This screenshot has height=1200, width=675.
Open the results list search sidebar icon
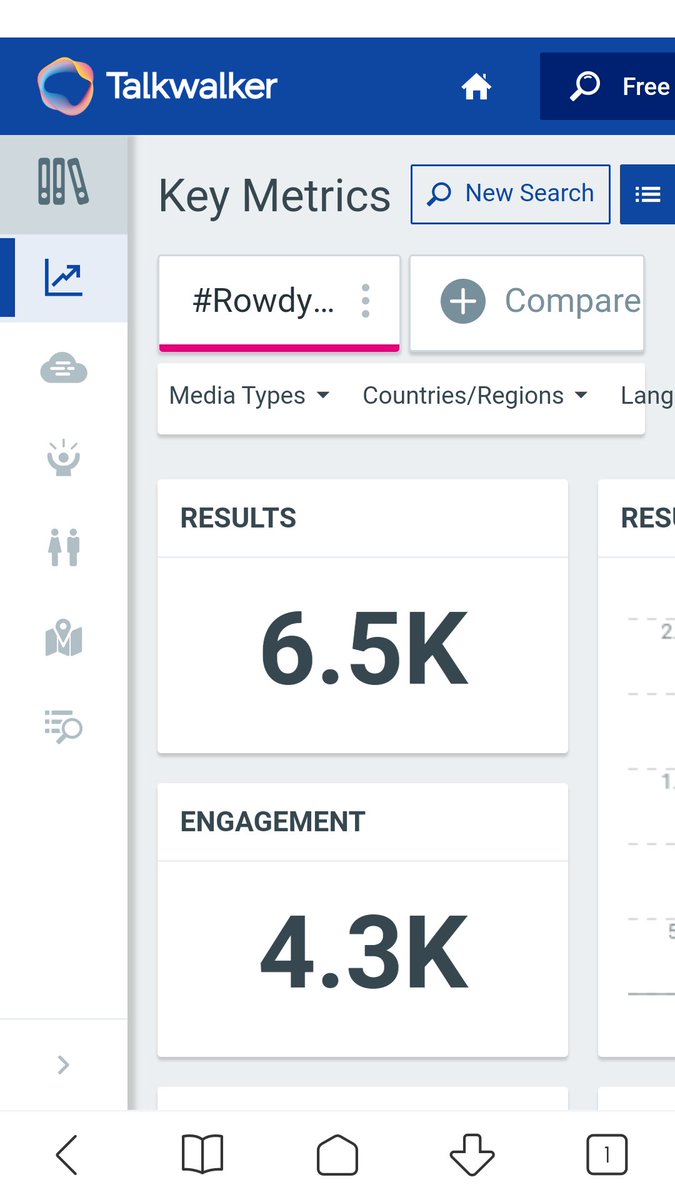(64, 726)
